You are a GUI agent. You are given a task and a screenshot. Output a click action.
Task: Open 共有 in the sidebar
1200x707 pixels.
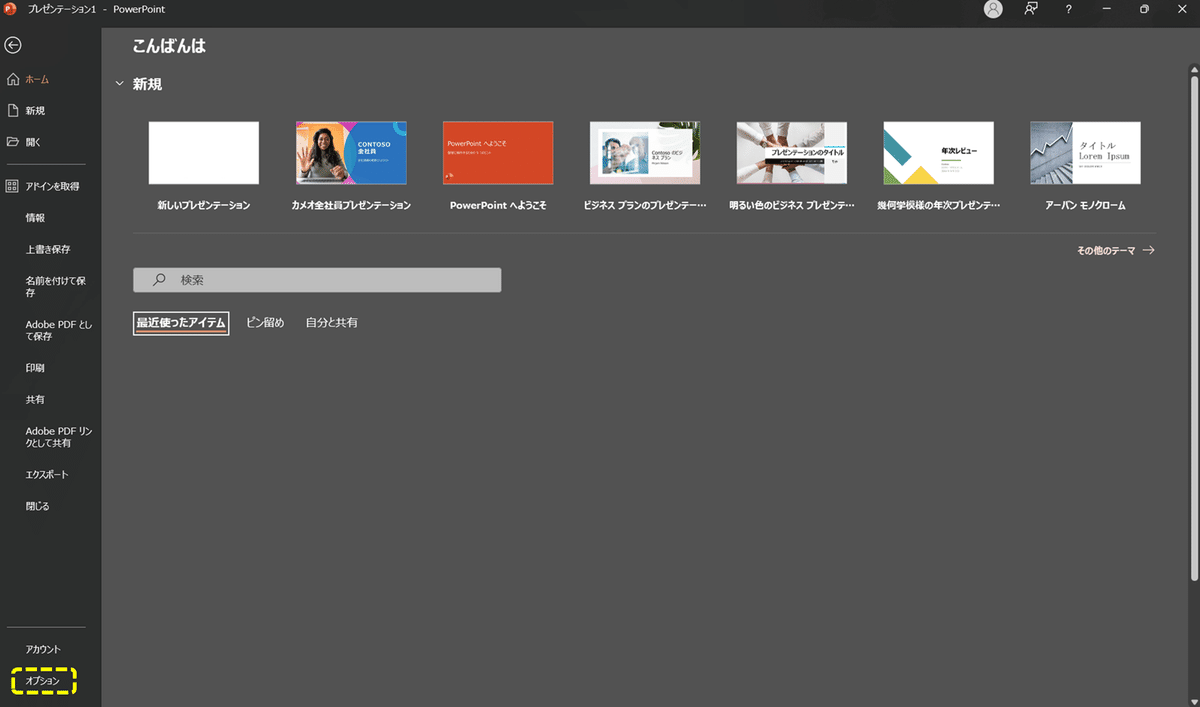click(x=35, y=400)
